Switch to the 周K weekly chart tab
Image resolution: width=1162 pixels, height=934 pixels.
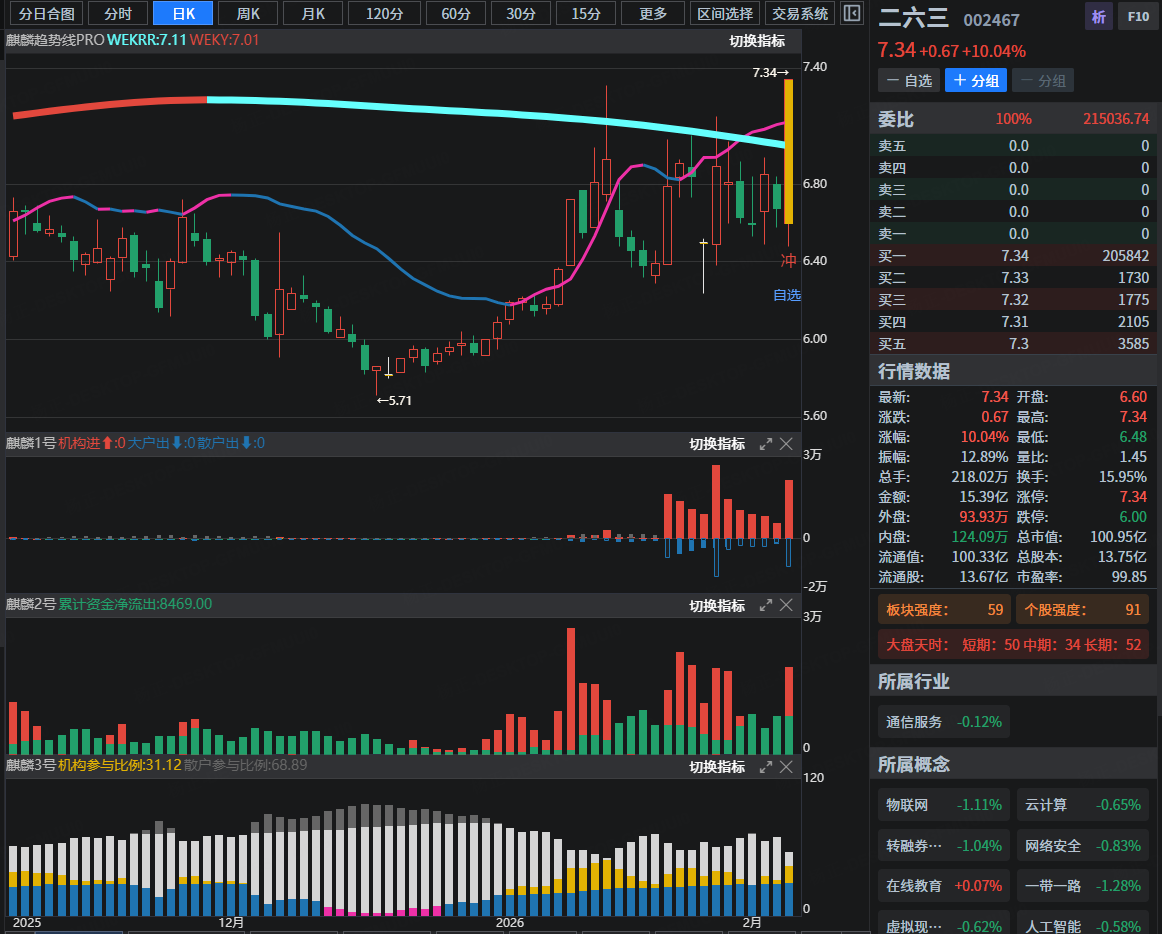pyautogui.click(x=248, y=14)
